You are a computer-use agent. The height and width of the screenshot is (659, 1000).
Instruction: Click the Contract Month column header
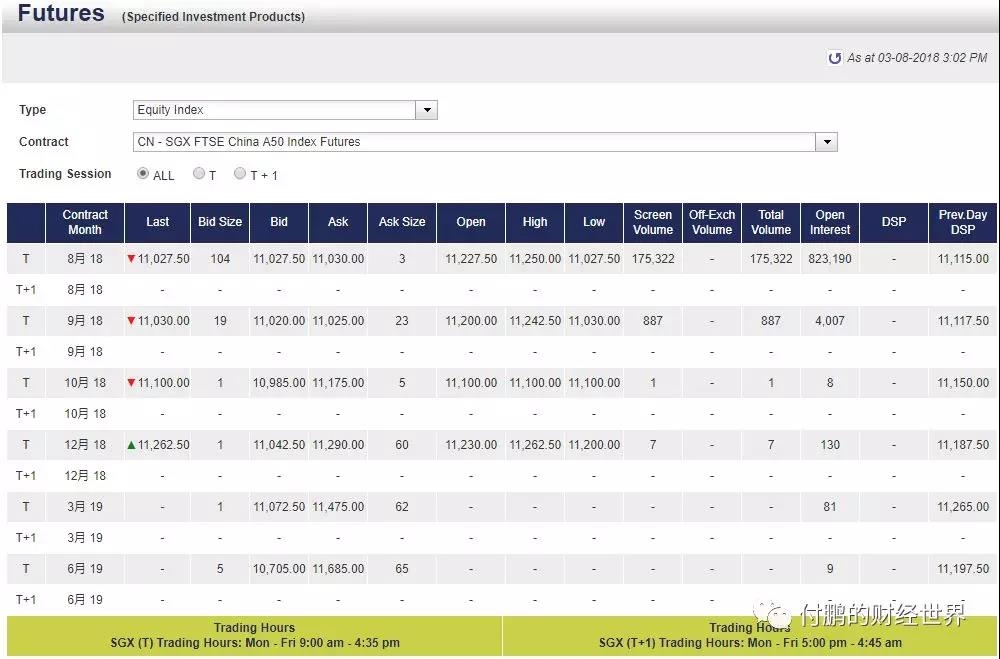click(x=85, y=222)
